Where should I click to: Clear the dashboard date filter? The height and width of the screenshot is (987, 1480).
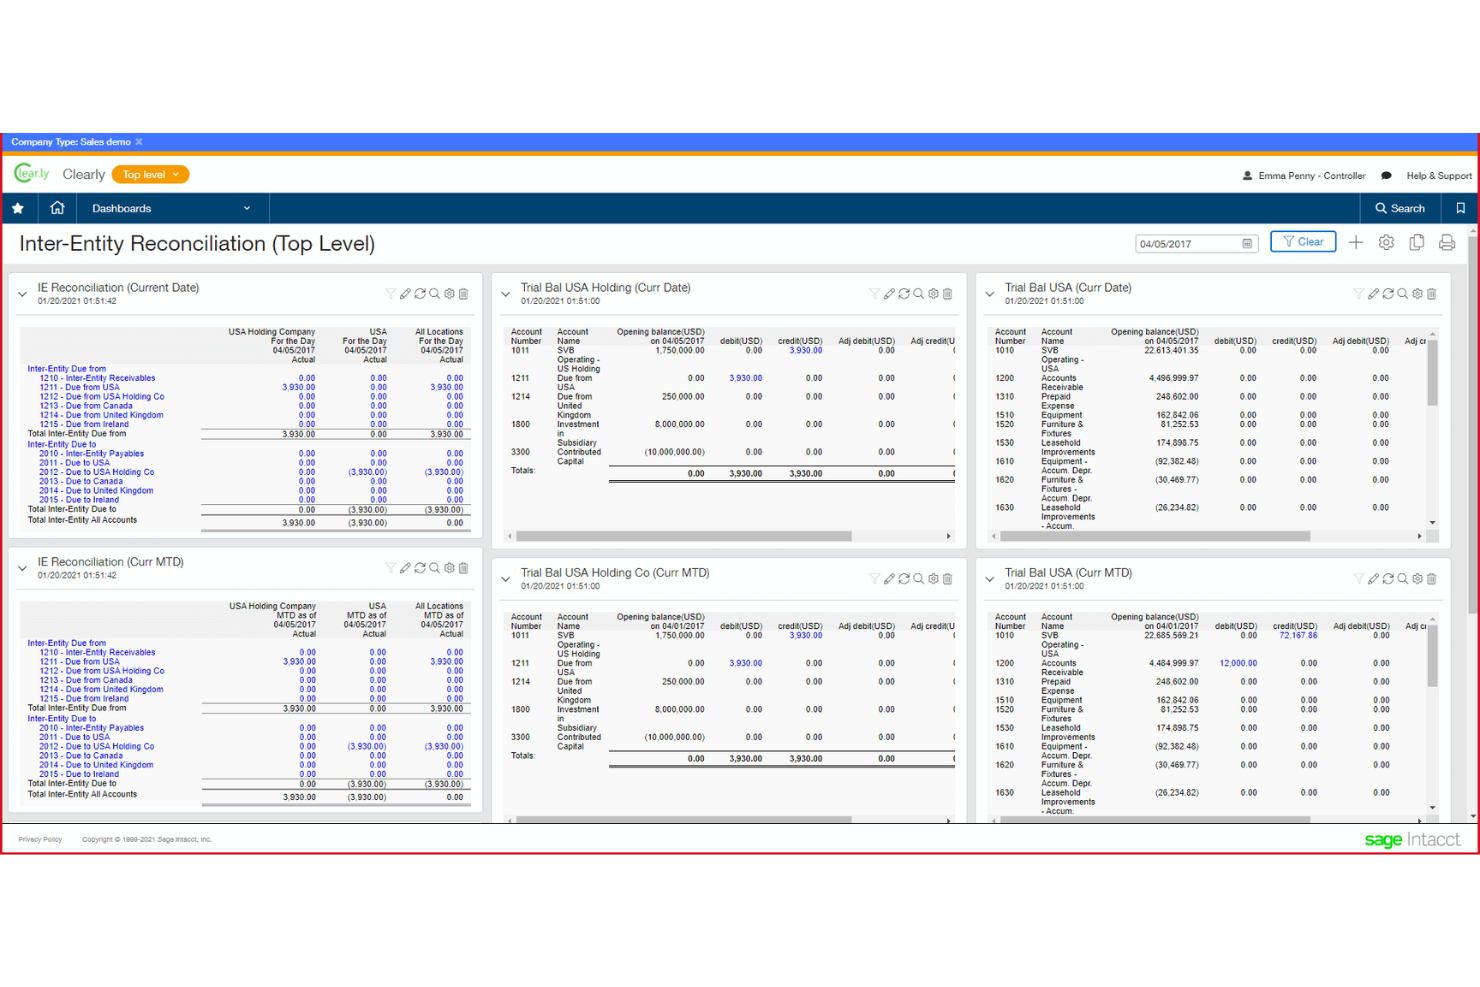(x=1302, y=241)
